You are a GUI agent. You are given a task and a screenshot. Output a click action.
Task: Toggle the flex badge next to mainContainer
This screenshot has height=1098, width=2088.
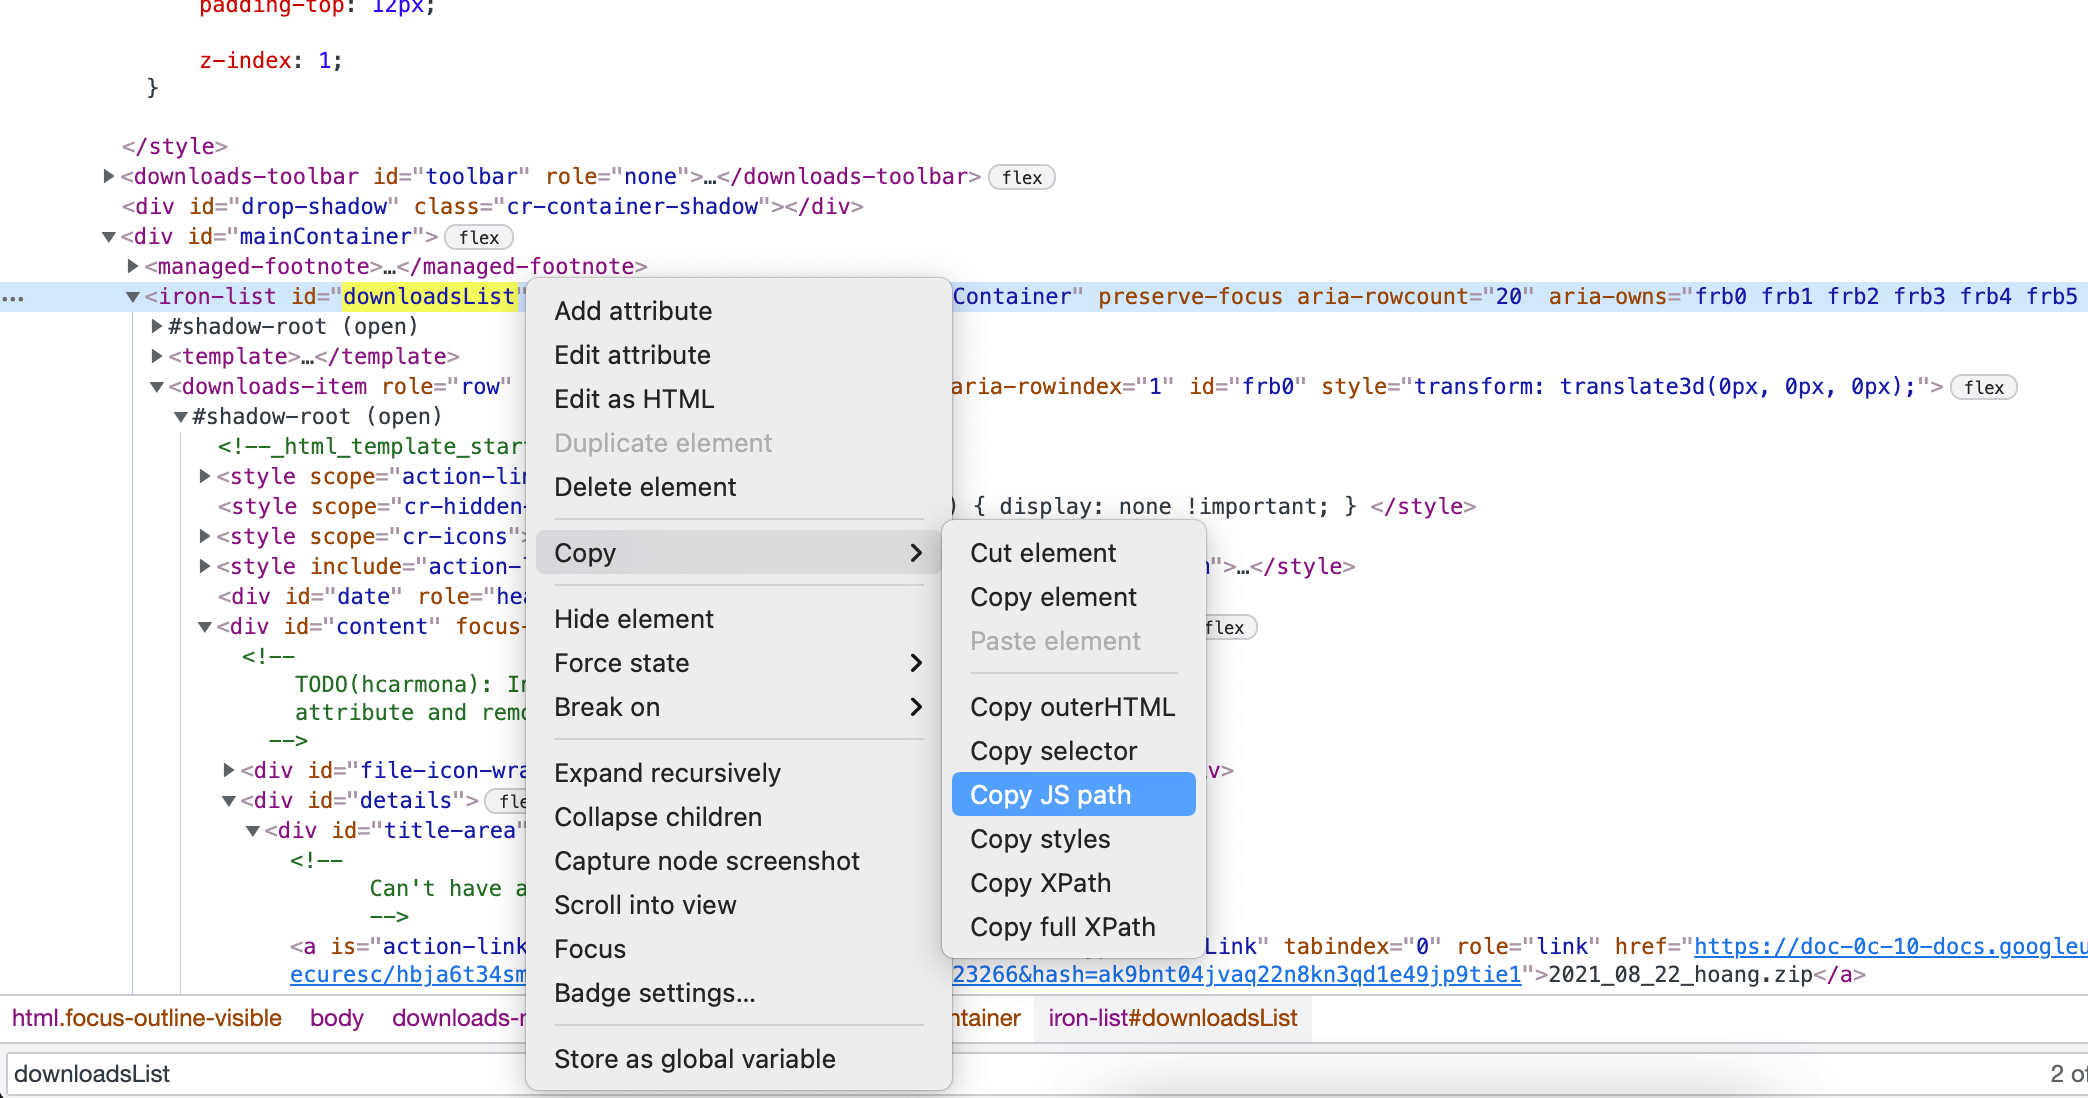click(x=478, y=237)
